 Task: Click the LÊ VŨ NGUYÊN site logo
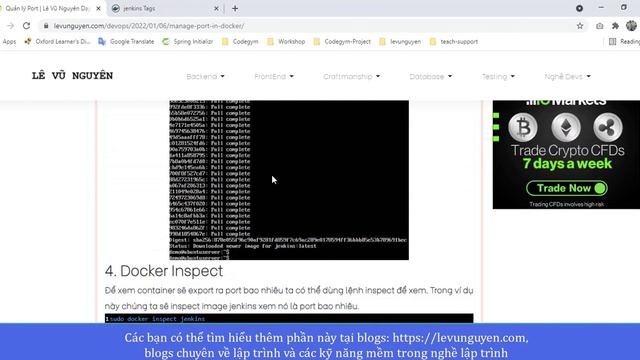pyautogui.click(x=72, y=76)
